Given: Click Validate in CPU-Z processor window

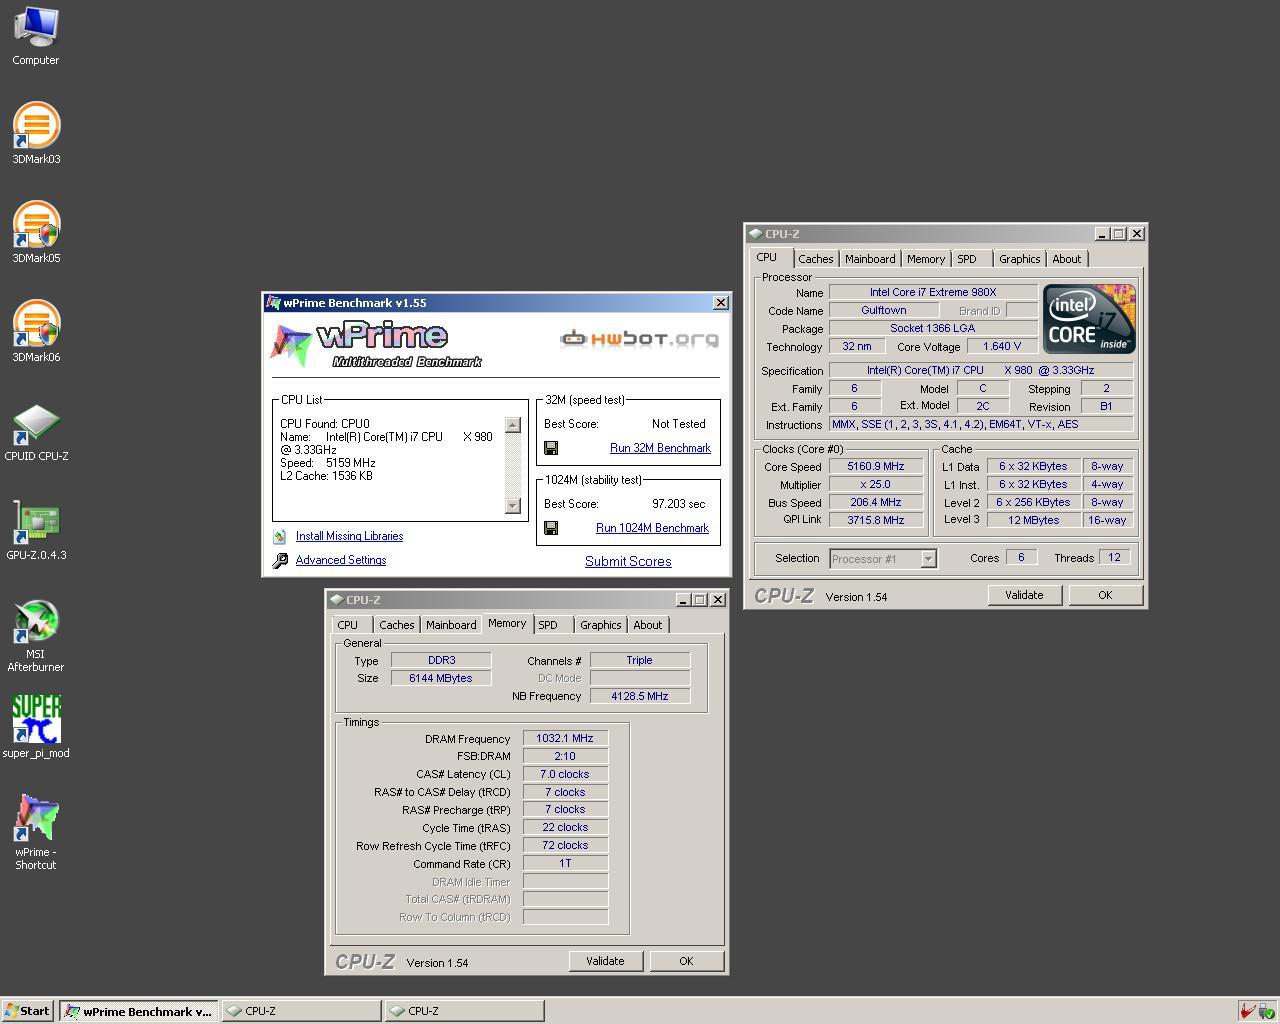Looking at the screenshot, I should [1024, 595].
